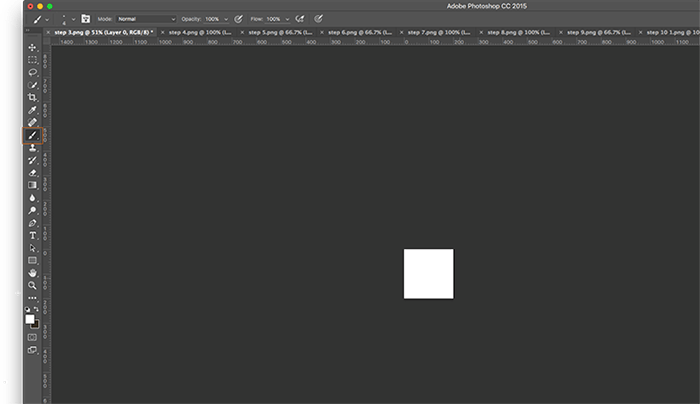Select the Eyedropper tool
Screen dimensions: 700x404
(32, 110)
